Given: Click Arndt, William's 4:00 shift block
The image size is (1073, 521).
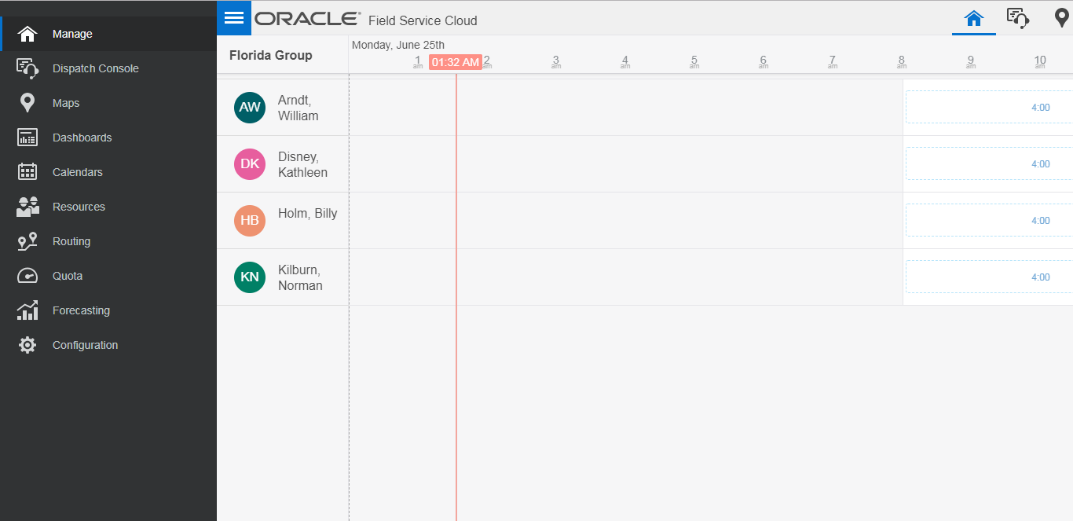Looking at the screenshot, I should click(987, 107).
